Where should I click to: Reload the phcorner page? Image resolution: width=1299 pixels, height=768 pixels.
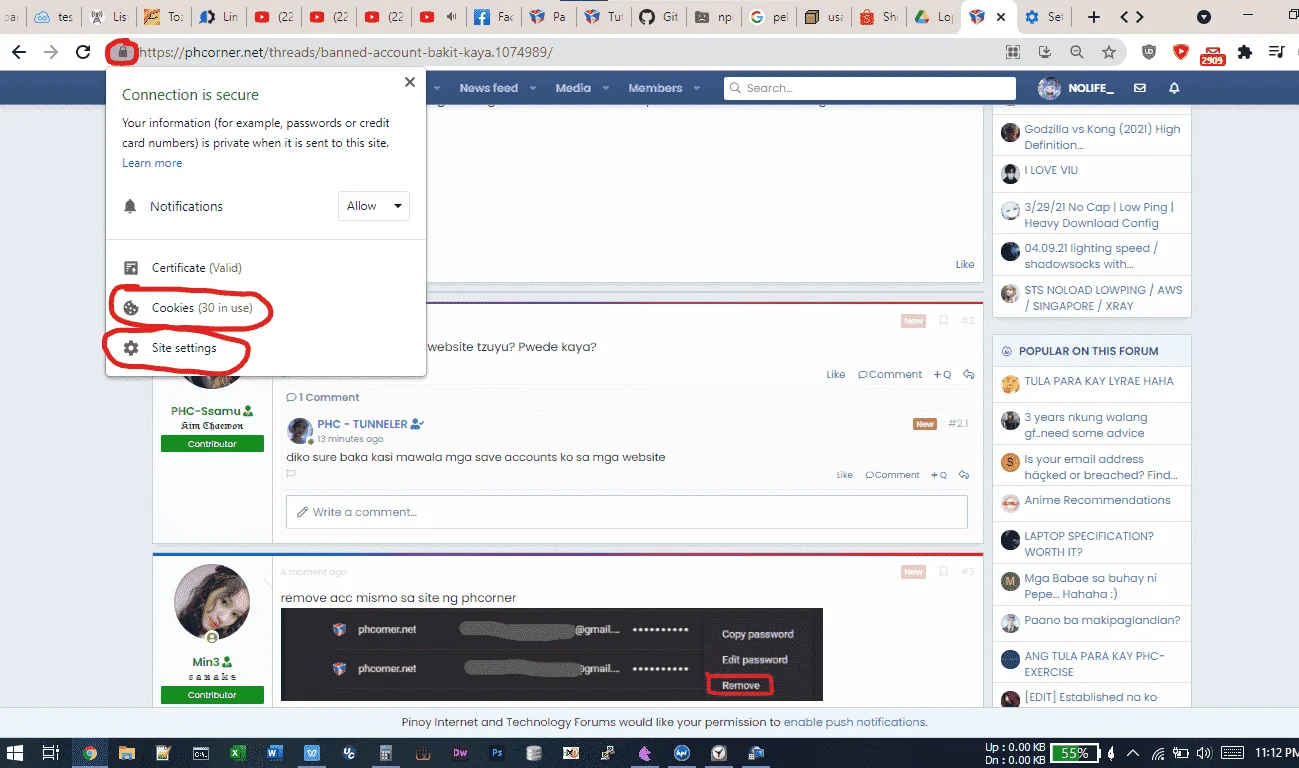(x=84, y=52)
